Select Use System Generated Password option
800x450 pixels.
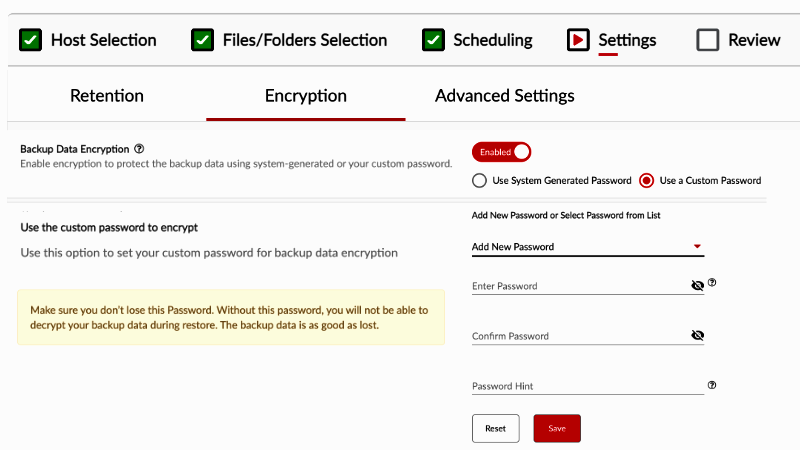tap(479, 181)
